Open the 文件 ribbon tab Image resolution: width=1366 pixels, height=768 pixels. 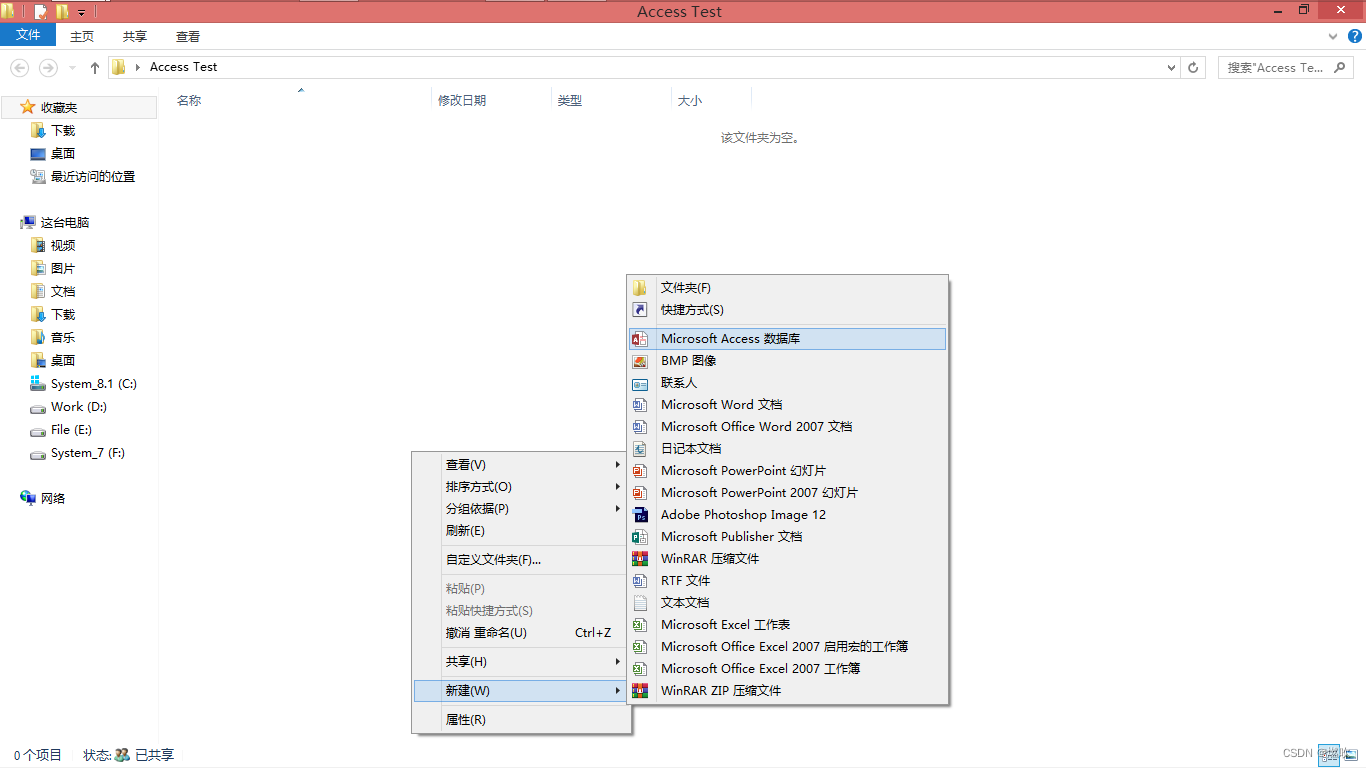28,35
